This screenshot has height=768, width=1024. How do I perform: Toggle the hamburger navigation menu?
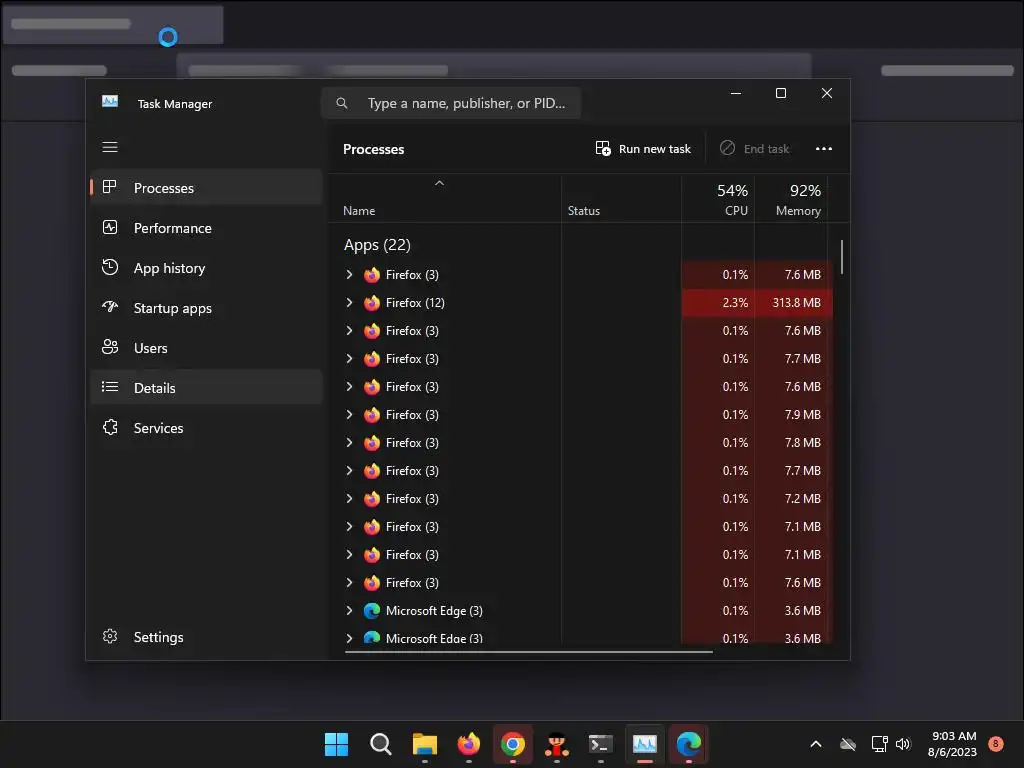110,147
